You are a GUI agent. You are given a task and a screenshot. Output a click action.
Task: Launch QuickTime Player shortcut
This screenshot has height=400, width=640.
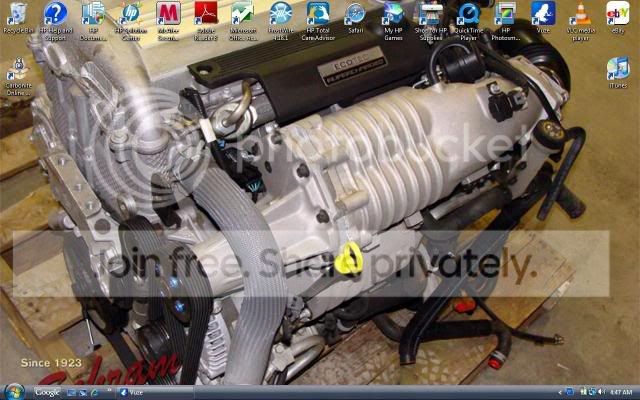(x=468, y=21)
